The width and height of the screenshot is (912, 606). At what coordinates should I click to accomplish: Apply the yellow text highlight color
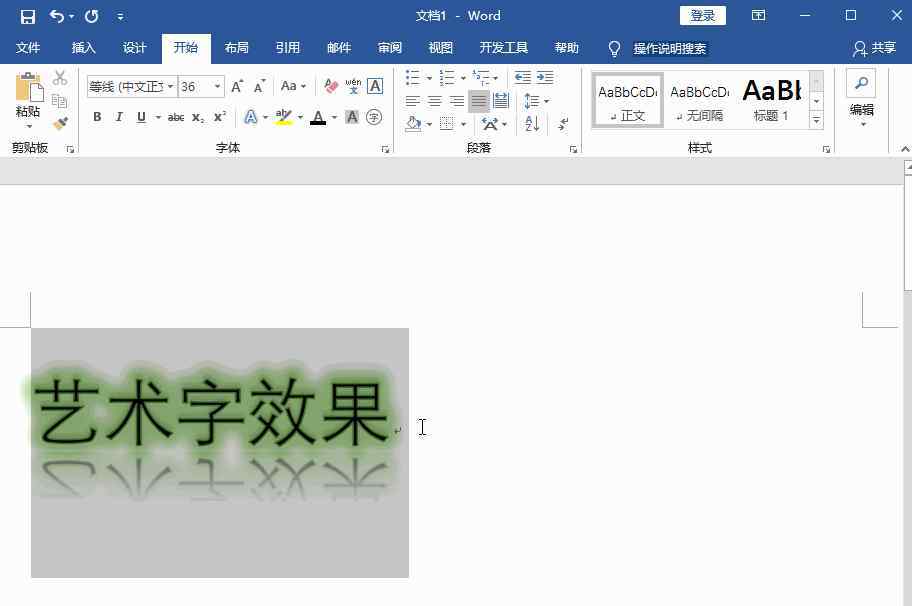[283, 117]
